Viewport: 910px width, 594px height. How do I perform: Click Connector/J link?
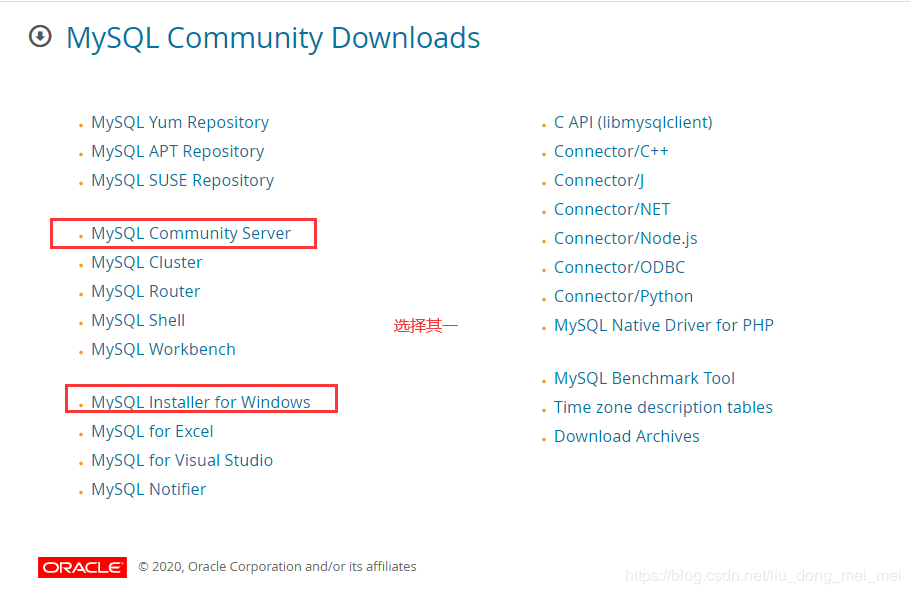(598, 180)
